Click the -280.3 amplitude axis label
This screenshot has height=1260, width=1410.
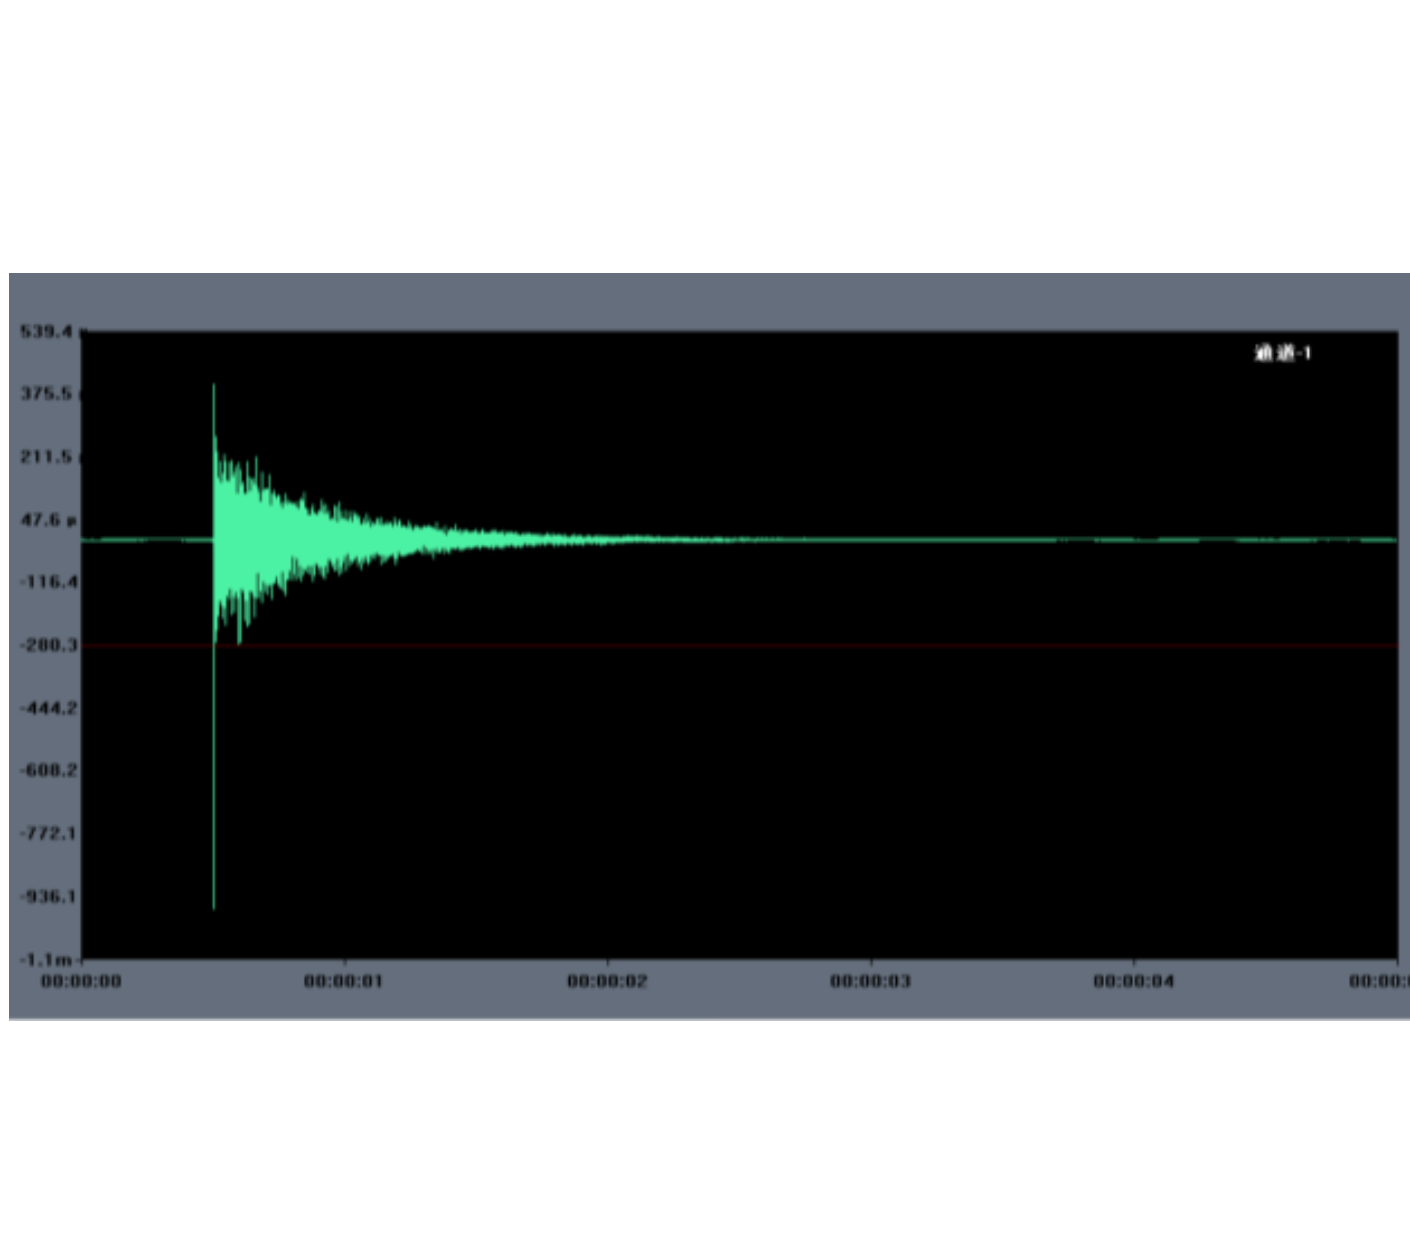(48, 645)
